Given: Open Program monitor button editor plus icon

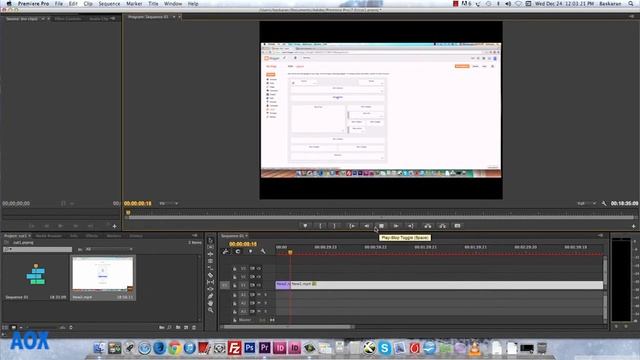Looking at the screenshot, I should point(633,226).
